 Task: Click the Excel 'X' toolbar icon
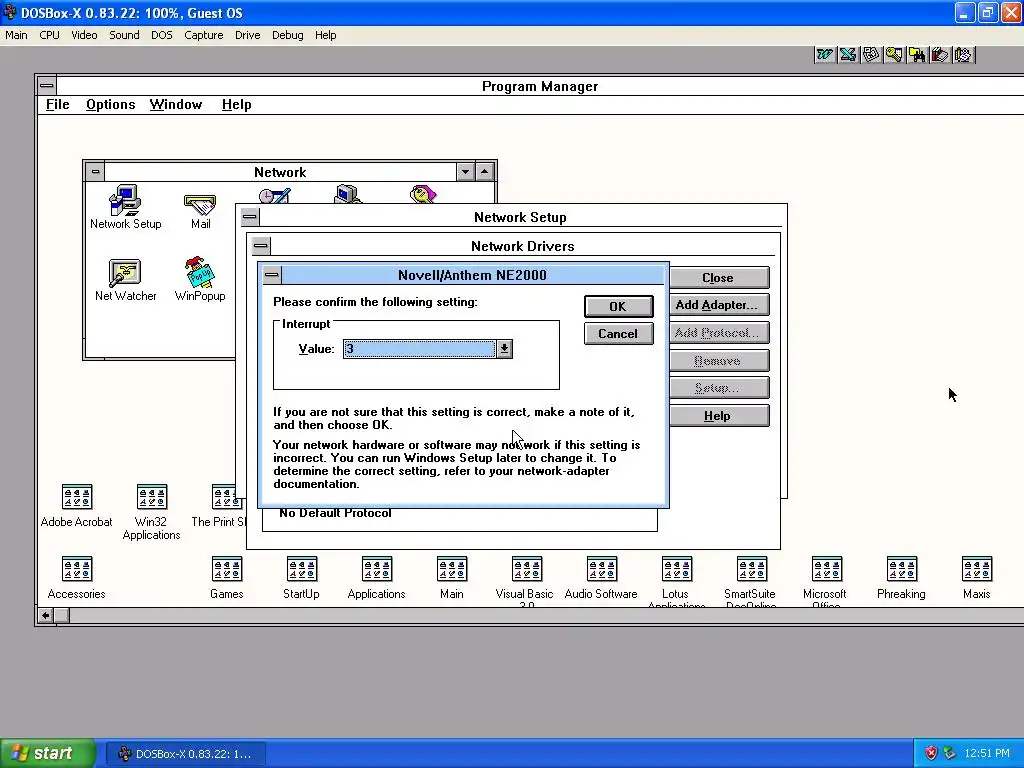pos(848,55)
